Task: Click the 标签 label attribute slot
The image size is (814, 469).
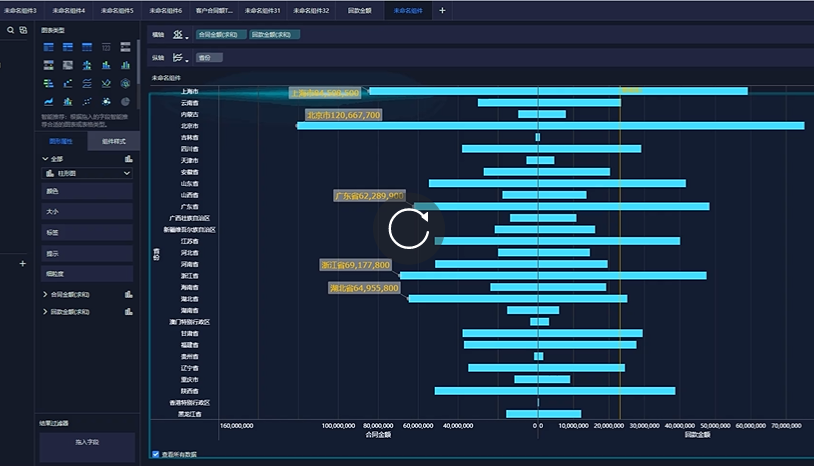Action: (87, 233)
